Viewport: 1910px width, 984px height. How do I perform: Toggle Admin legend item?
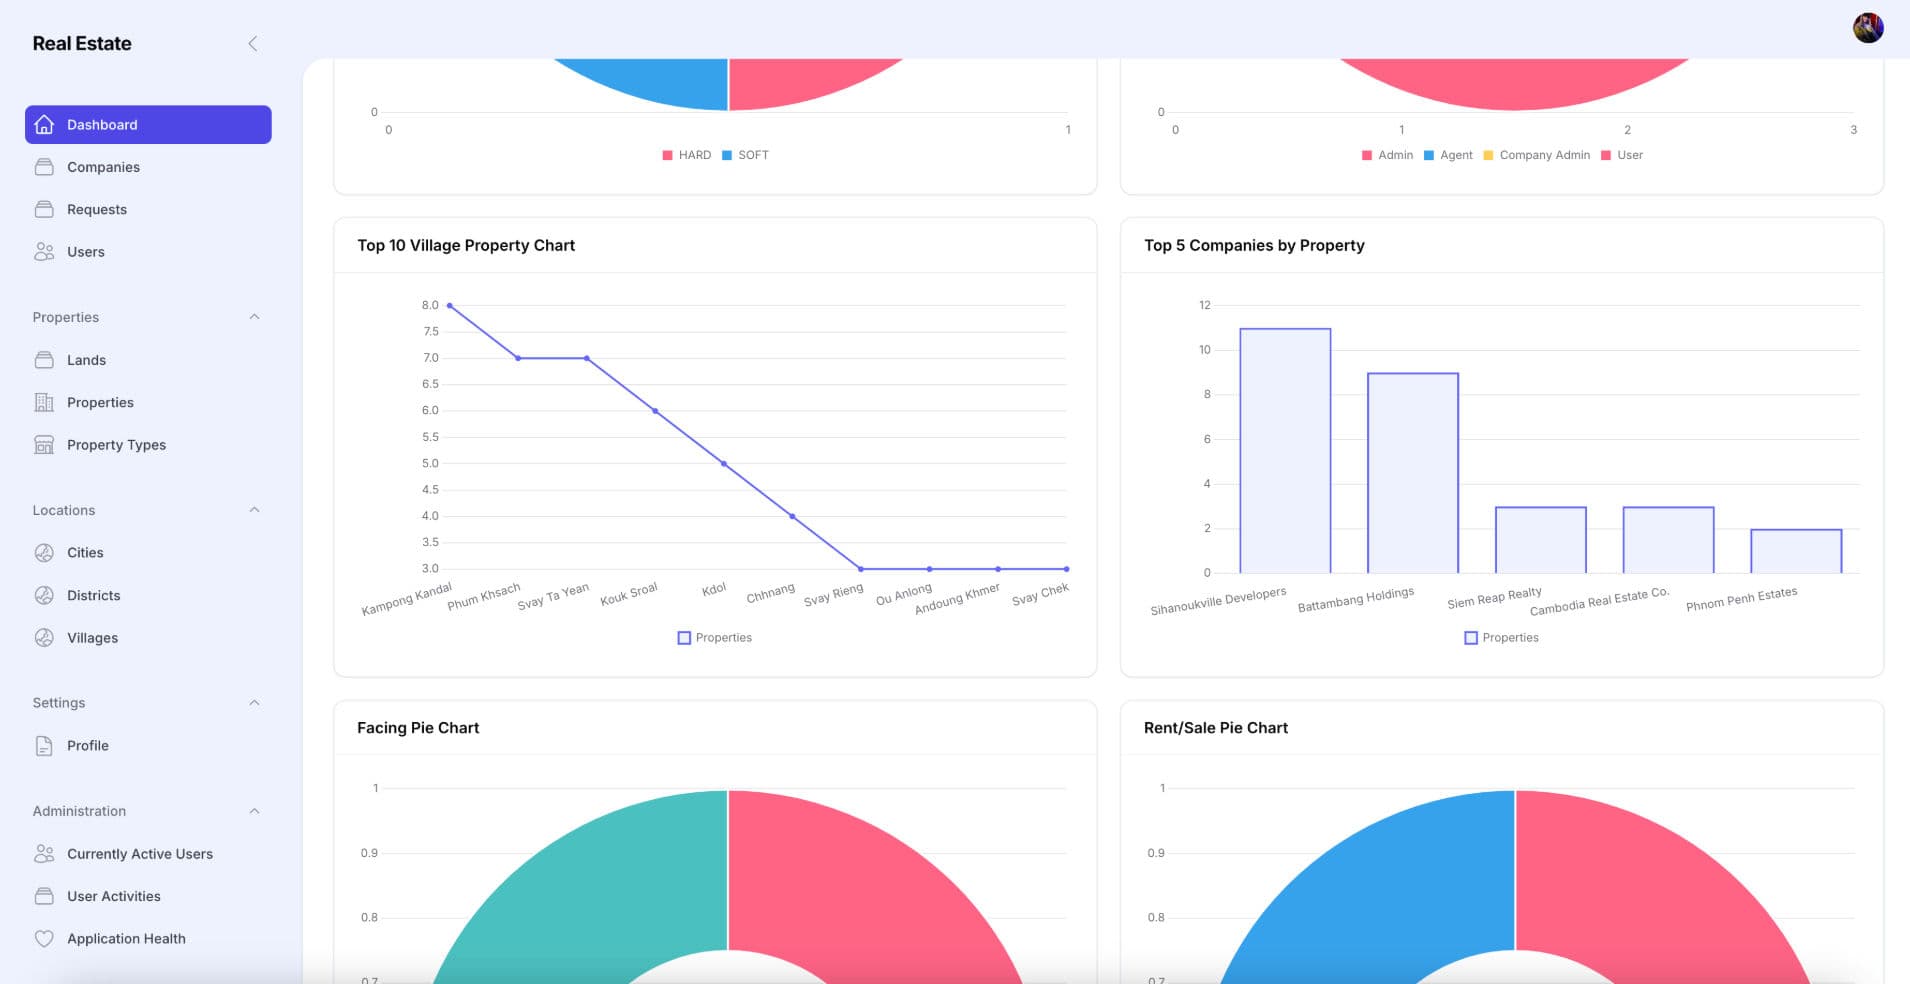click(x=1387, y=155)
